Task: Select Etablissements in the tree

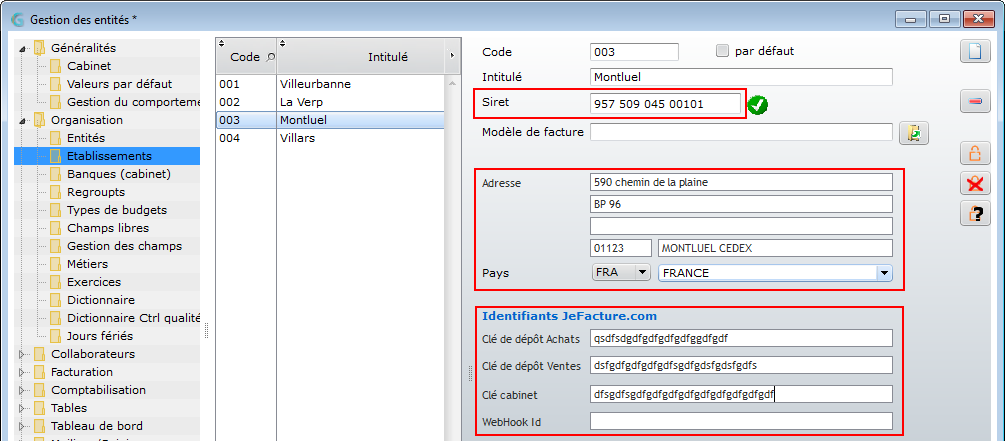Action: click(109, 156)
